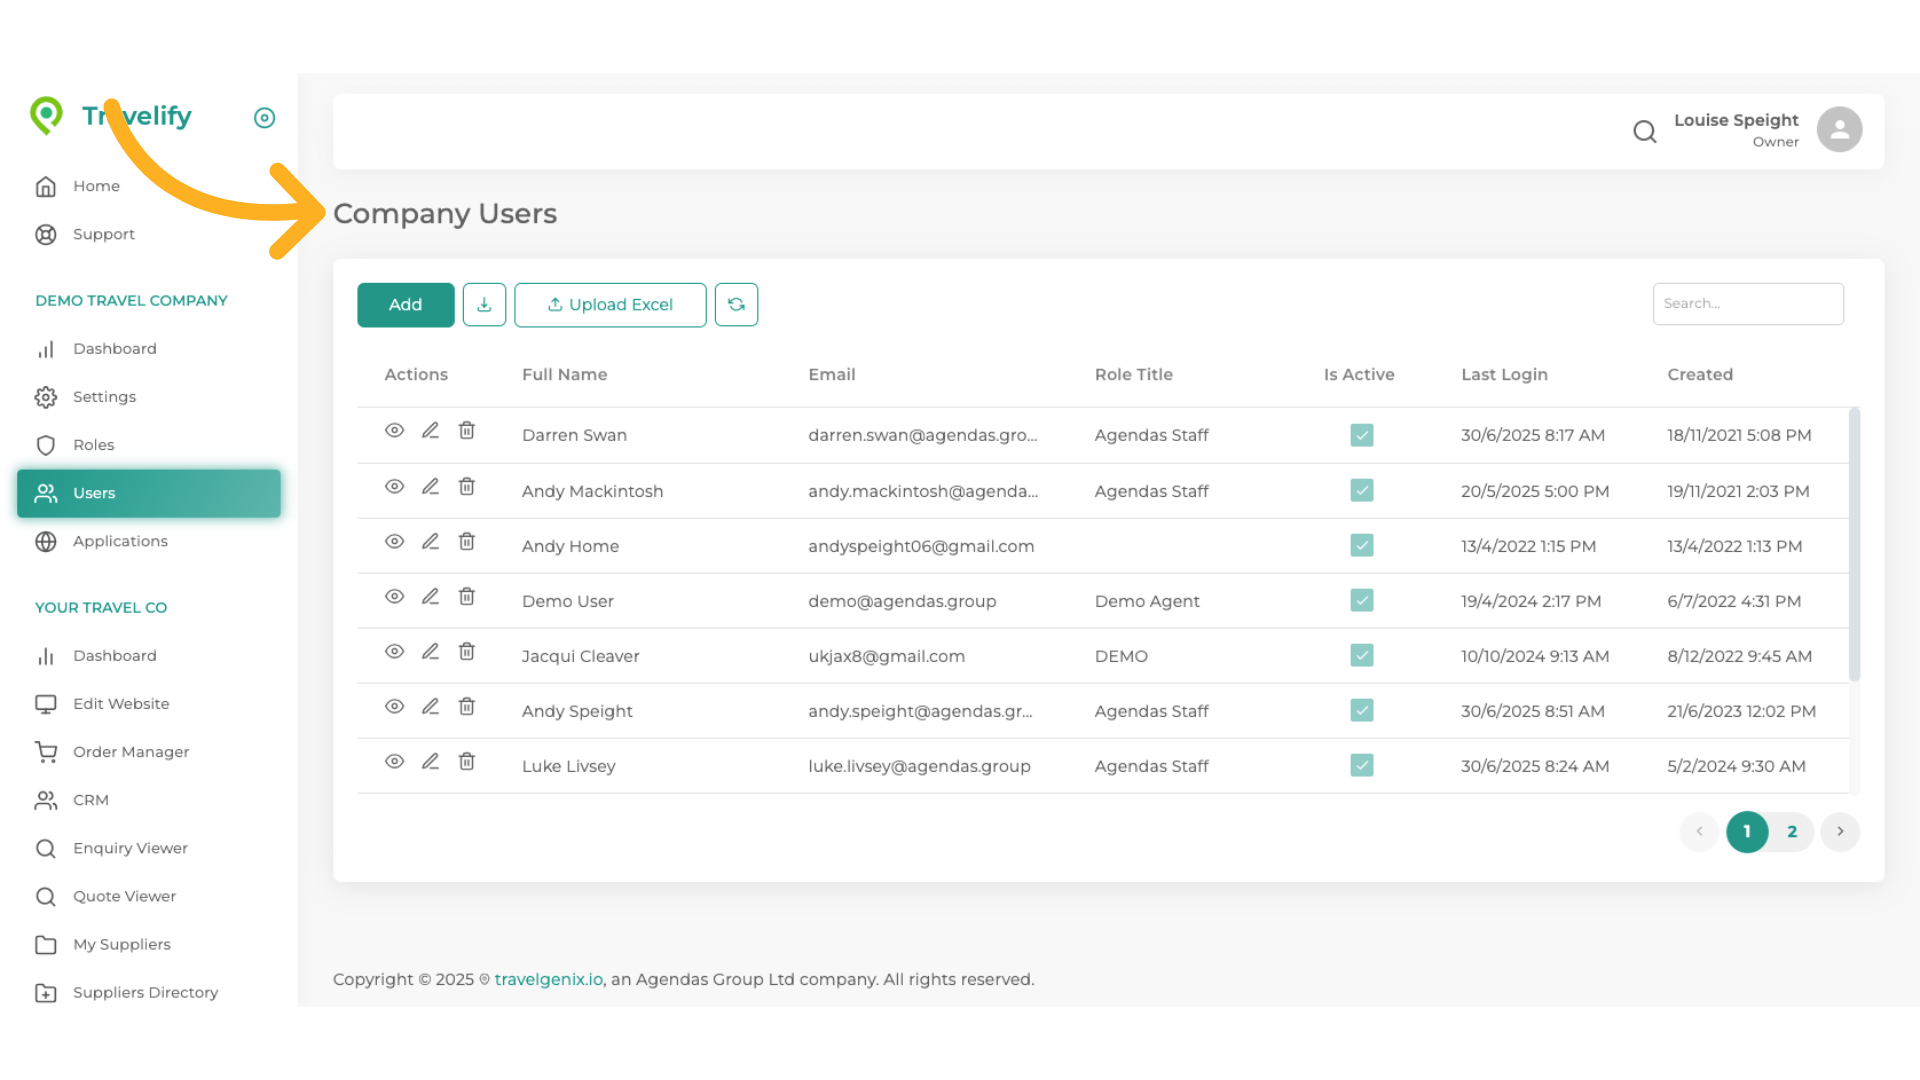
Task: View Darren Swan's details with the eye icon
Action: tap(394, 430)
